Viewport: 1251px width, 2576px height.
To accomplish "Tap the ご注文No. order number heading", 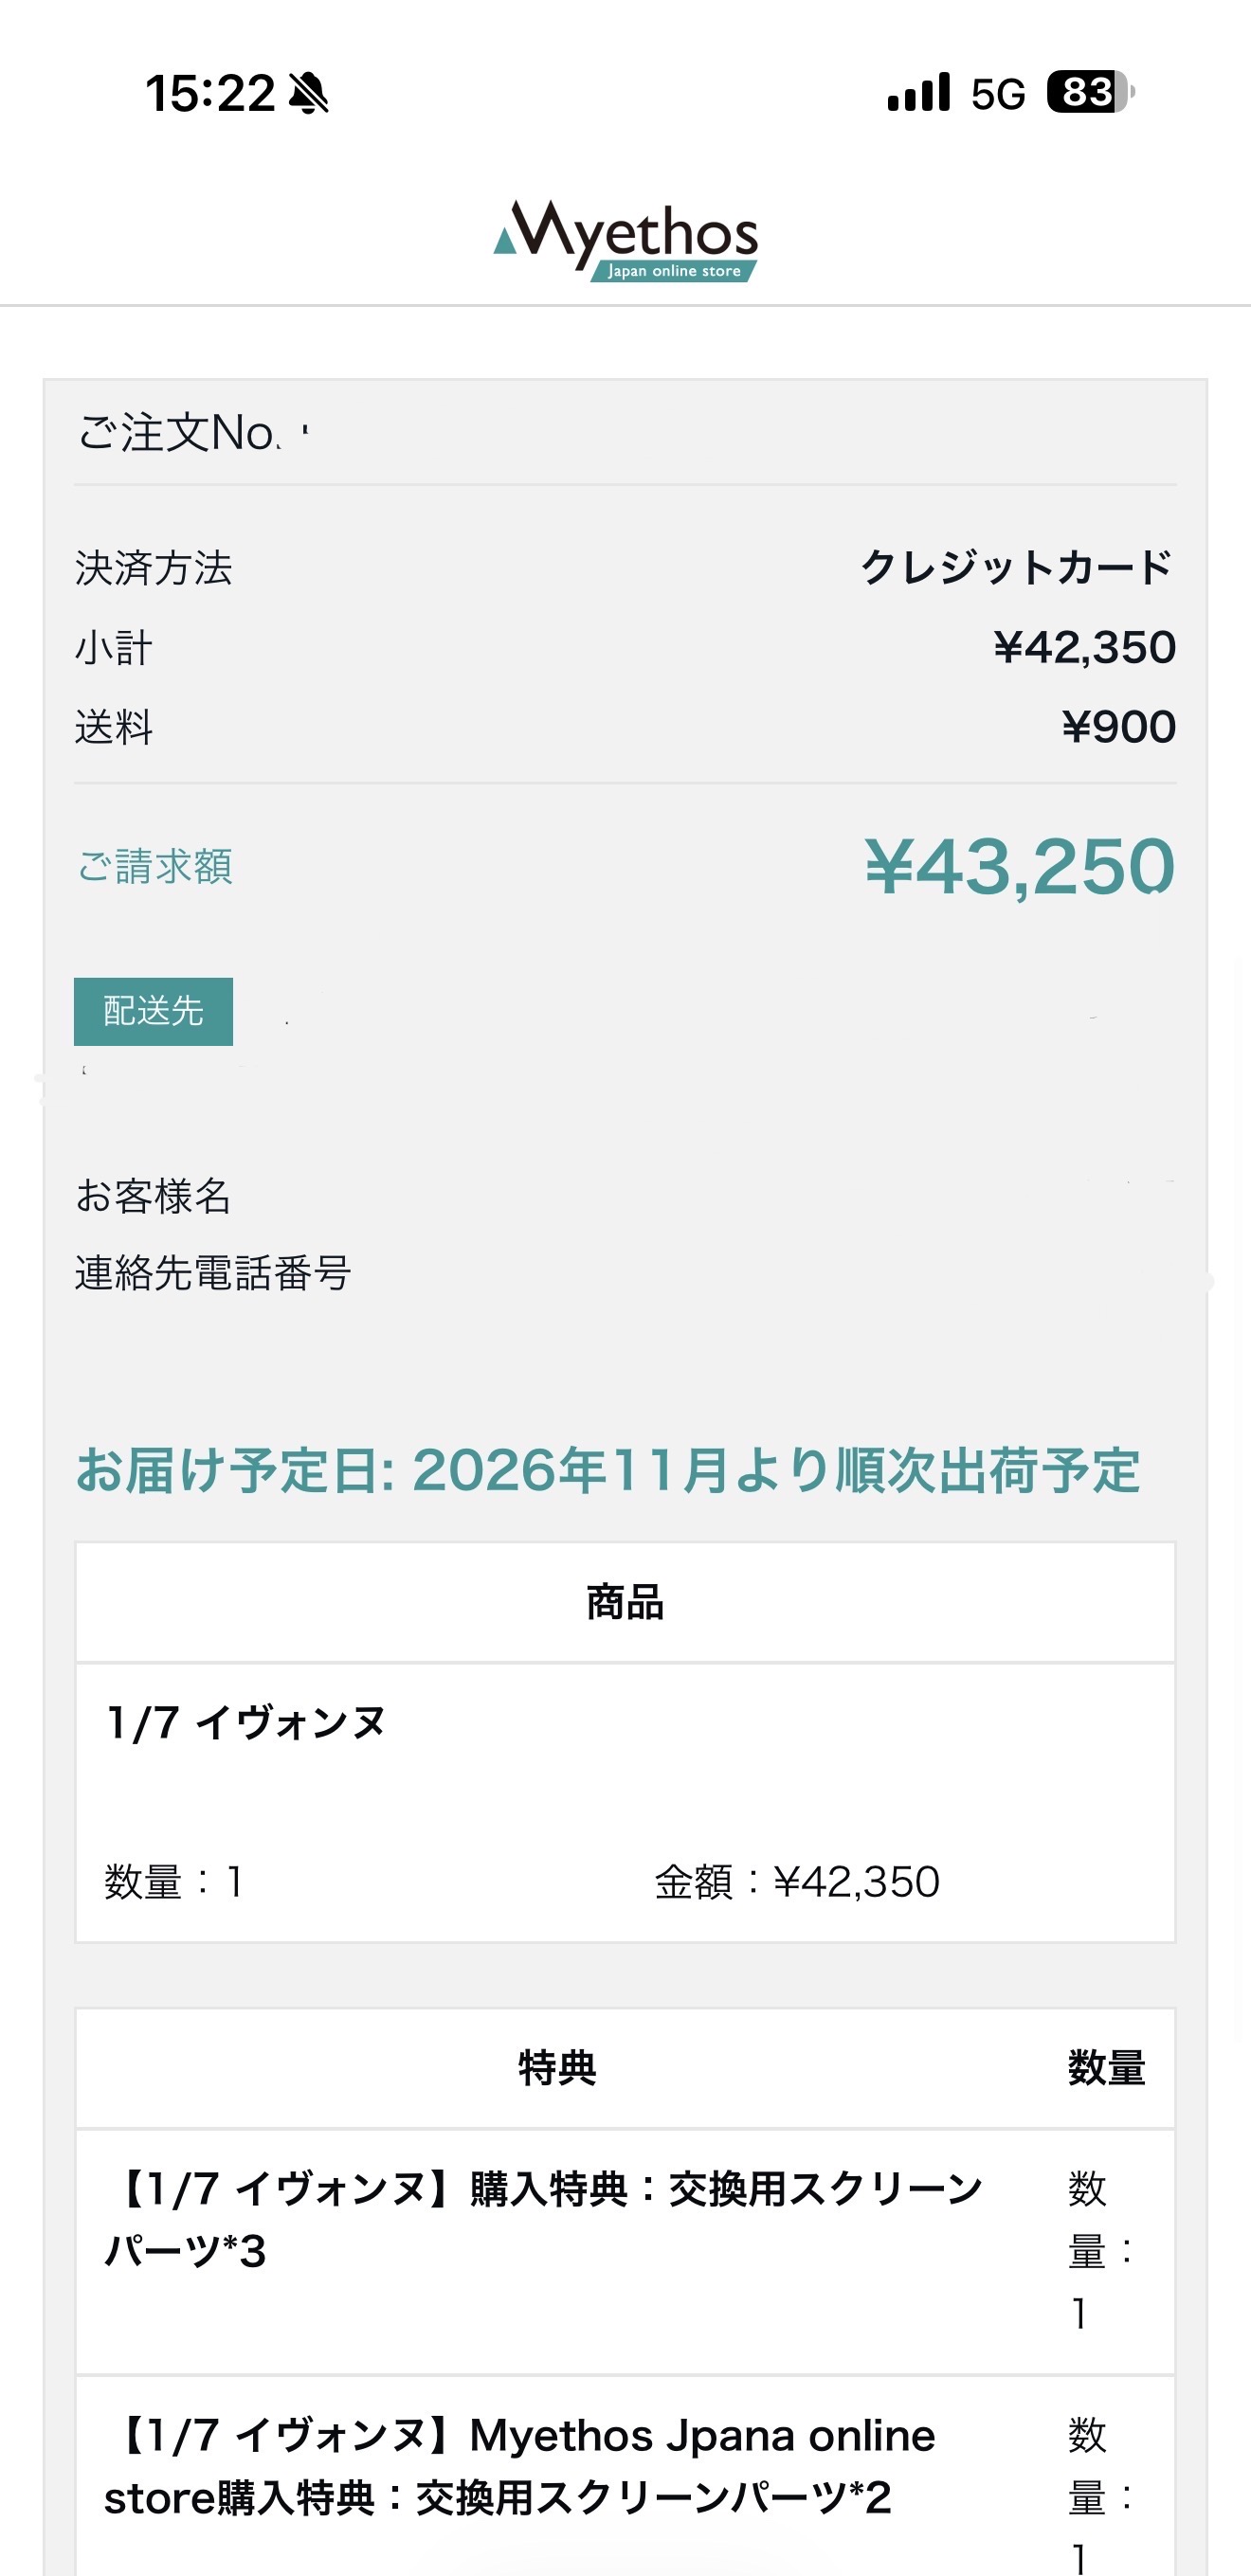I will coord(180,433).
